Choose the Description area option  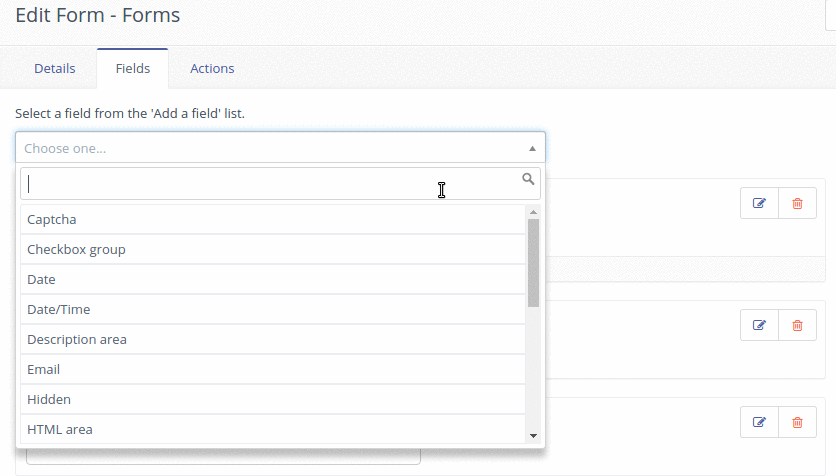pos(272,339)
